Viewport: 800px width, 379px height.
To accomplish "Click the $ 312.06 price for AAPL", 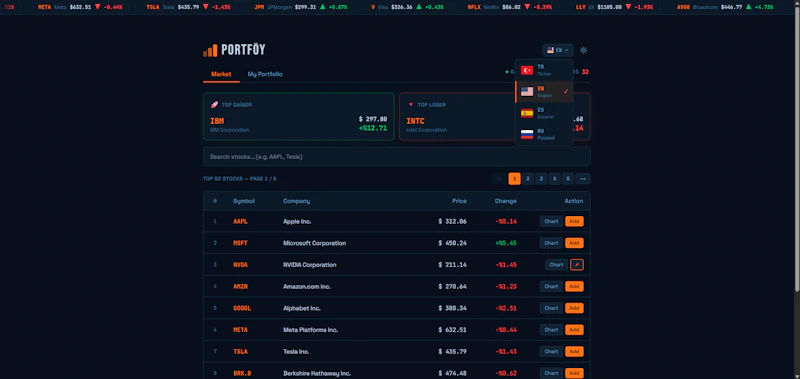I will coord(453,221).
